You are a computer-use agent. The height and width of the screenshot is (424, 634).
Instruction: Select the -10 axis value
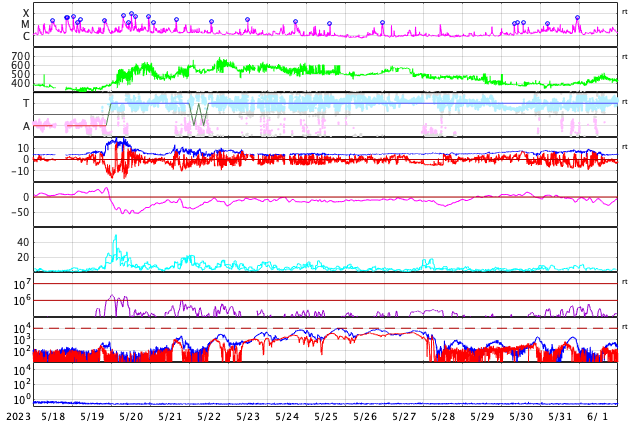click(x=20, y=171)
